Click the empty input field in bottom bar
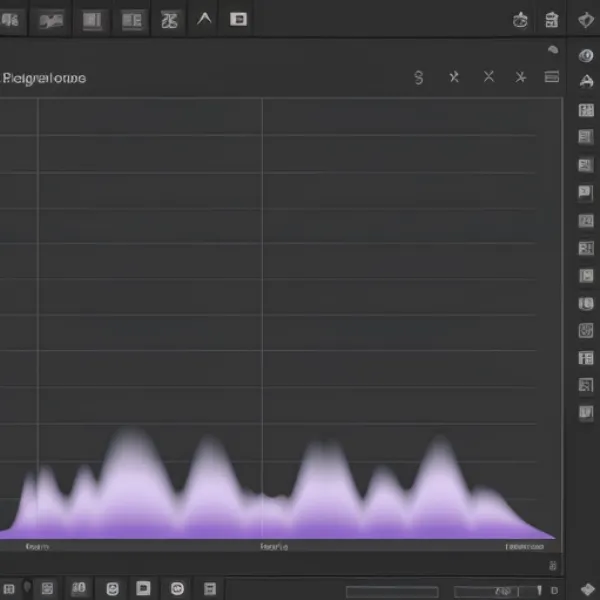 pos(391,591)
